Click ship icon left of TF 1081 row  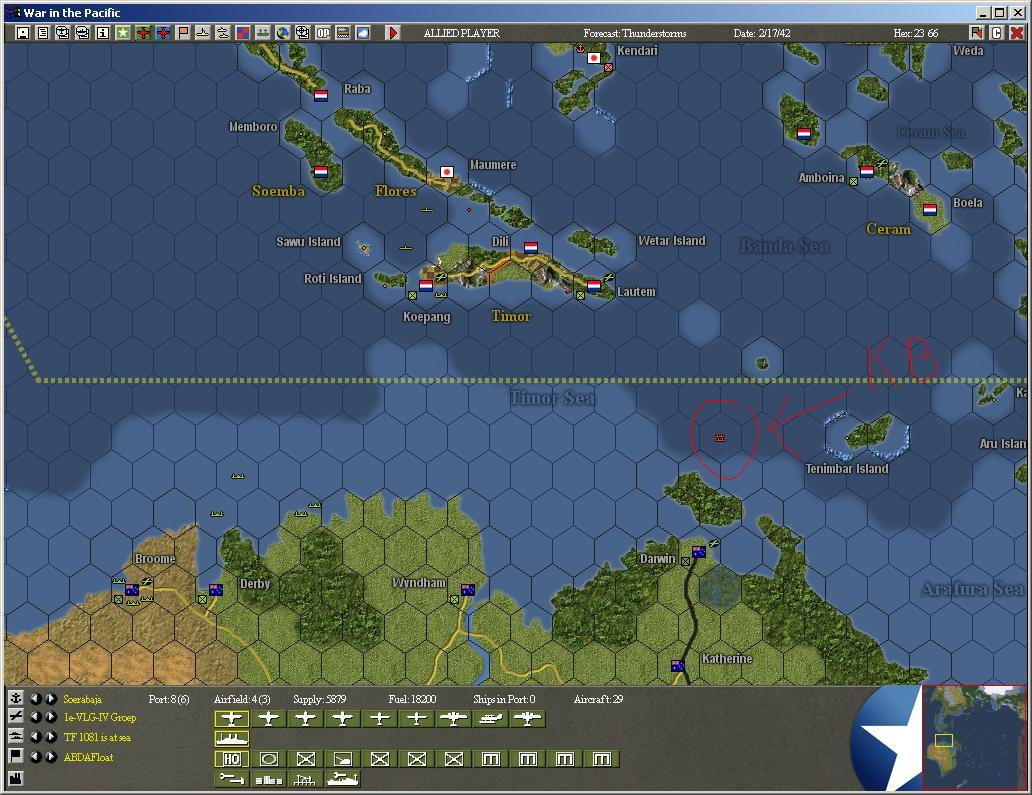[x=16, y=736]
